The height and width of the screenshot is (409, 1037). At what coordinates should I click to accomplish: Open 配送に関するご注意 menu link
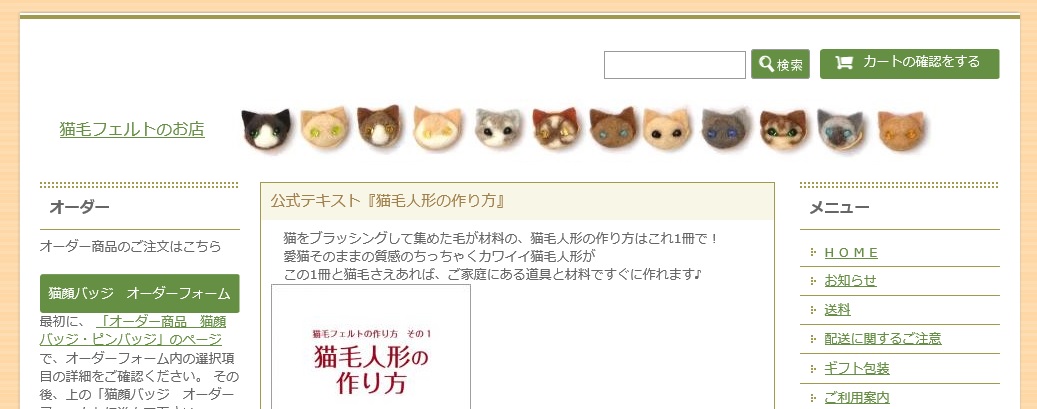(883, 339)
